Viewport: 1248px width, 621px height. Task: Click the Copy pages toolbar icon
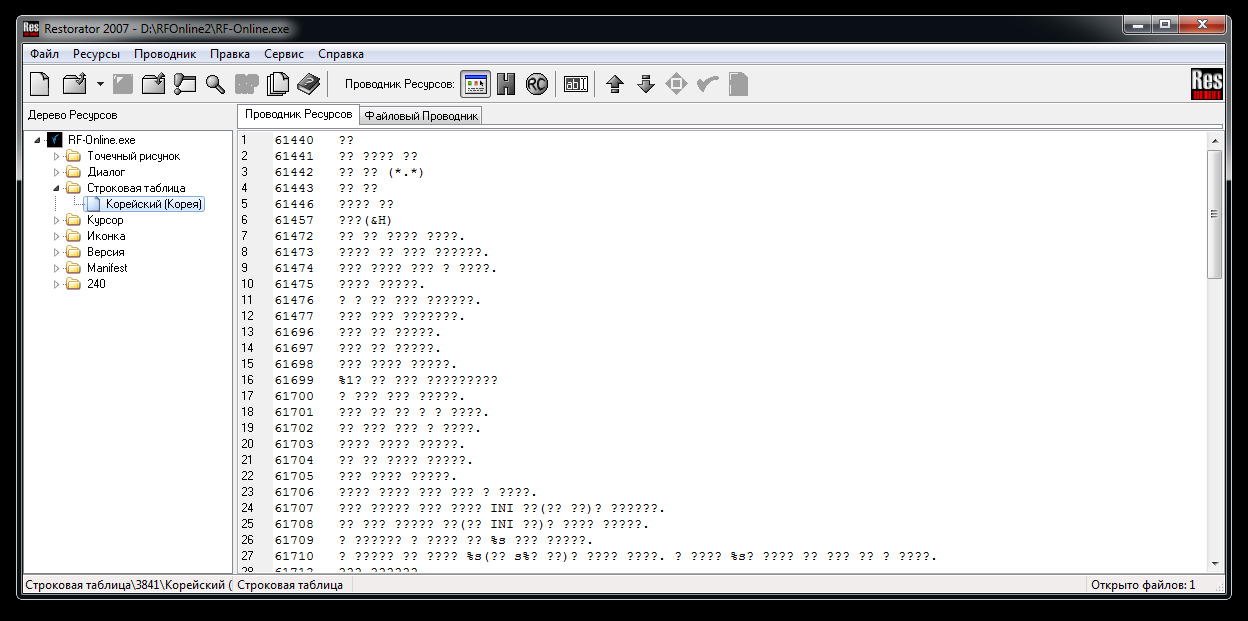pos(278,84)
